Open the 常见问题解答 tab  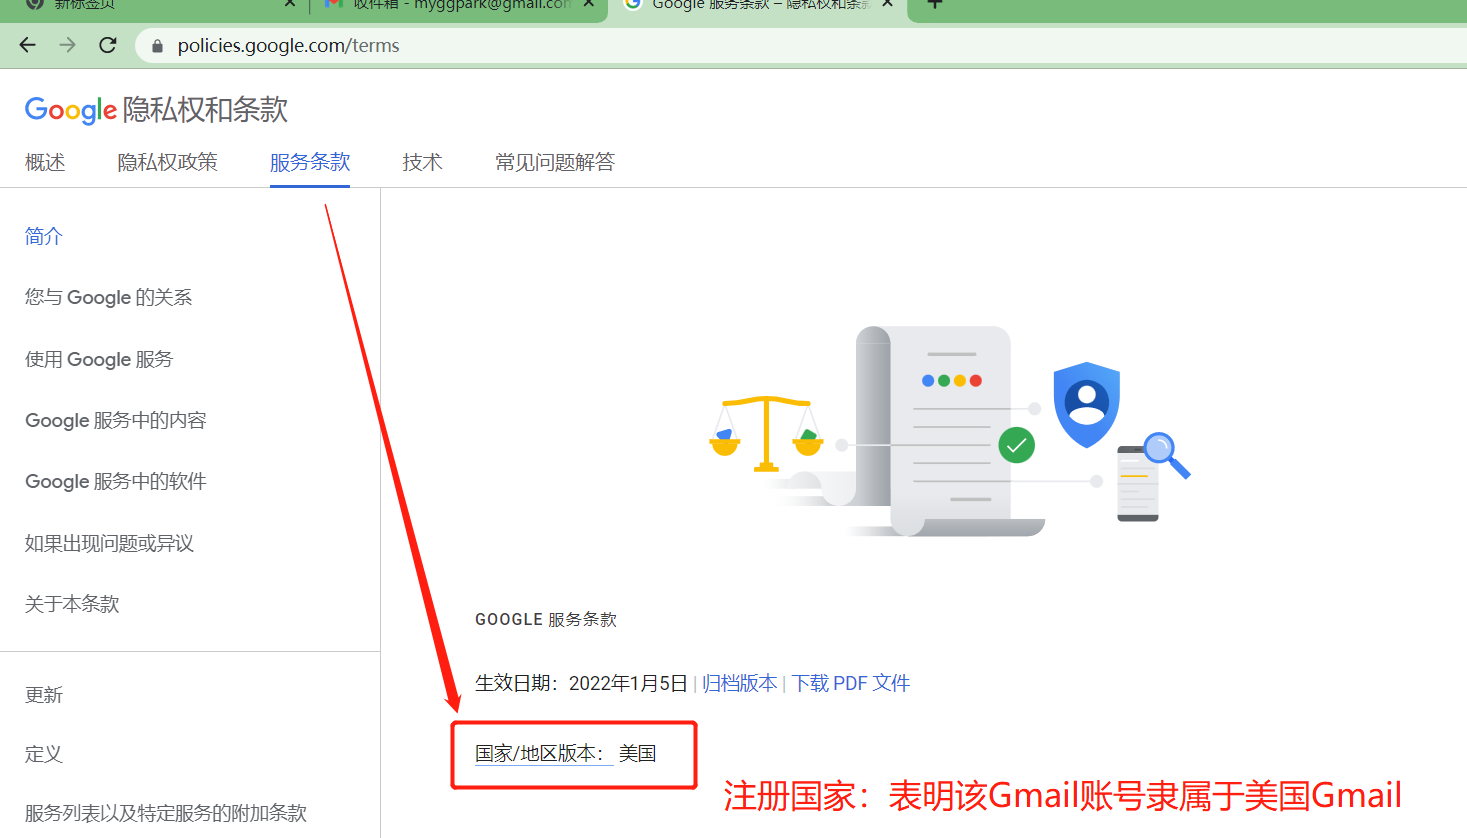coord(555,162)
